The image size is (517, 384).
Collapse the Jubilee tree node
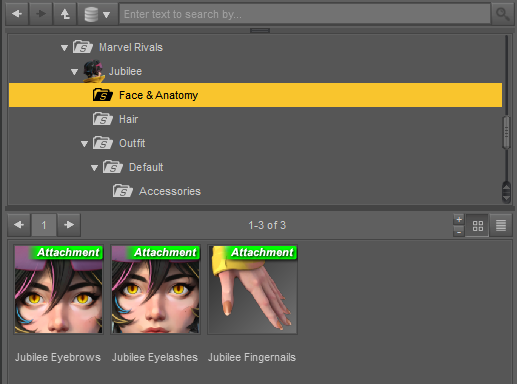coord(74,72)
